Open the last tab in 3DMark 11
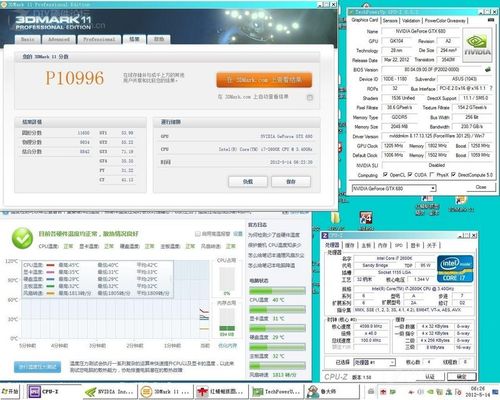This screenshot has width=500, height=400. click(x=159, y=39)
